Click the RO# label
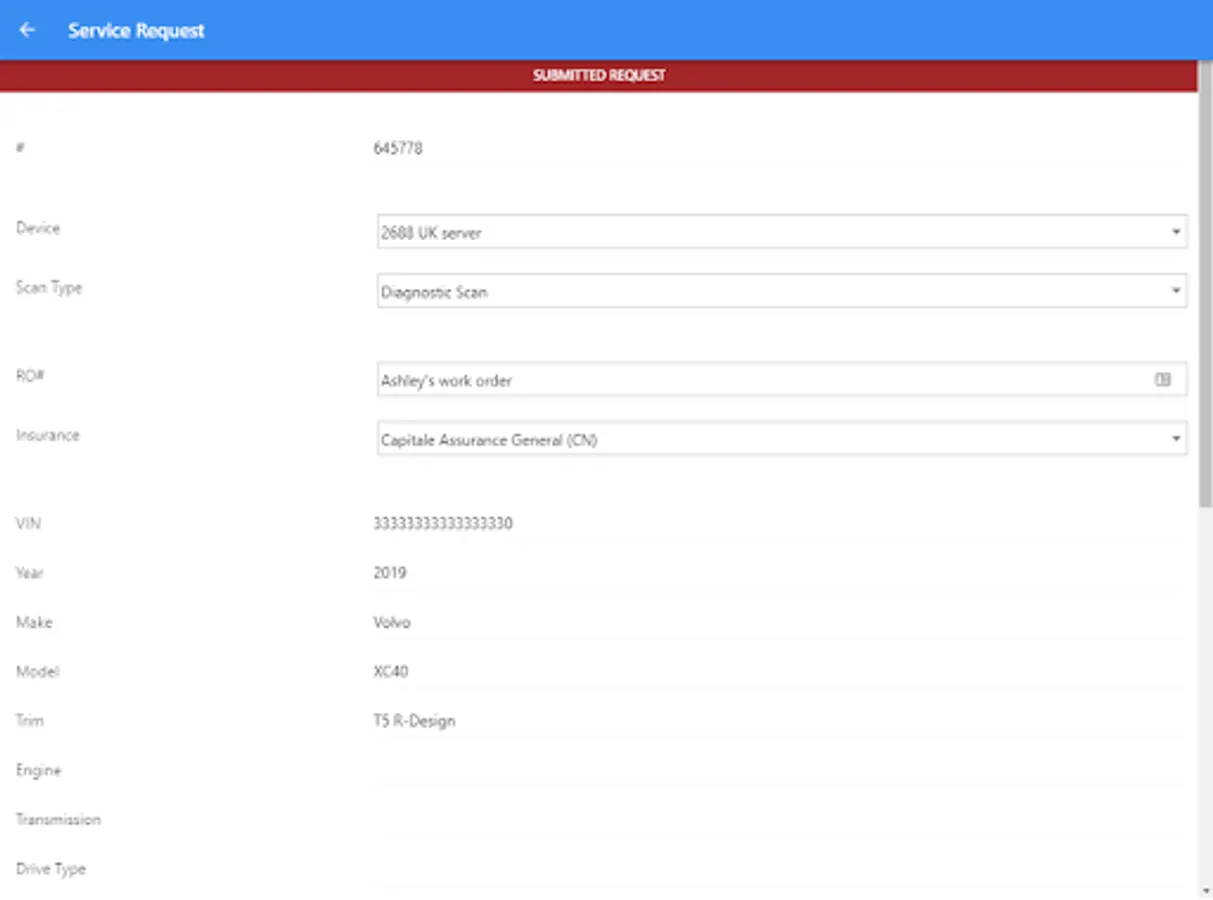 tap(30, 376)
